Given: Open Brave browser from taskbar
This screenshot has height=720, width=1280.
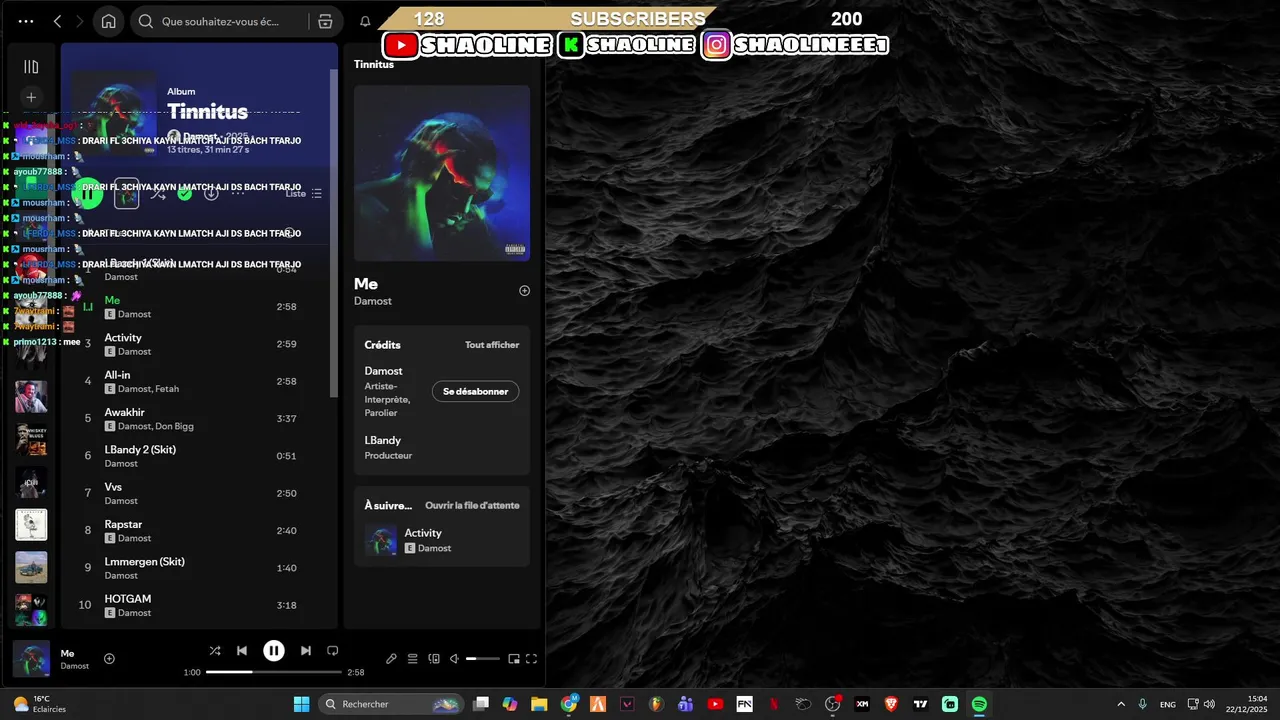Looking at the screenshot, I should pos(891,704).
